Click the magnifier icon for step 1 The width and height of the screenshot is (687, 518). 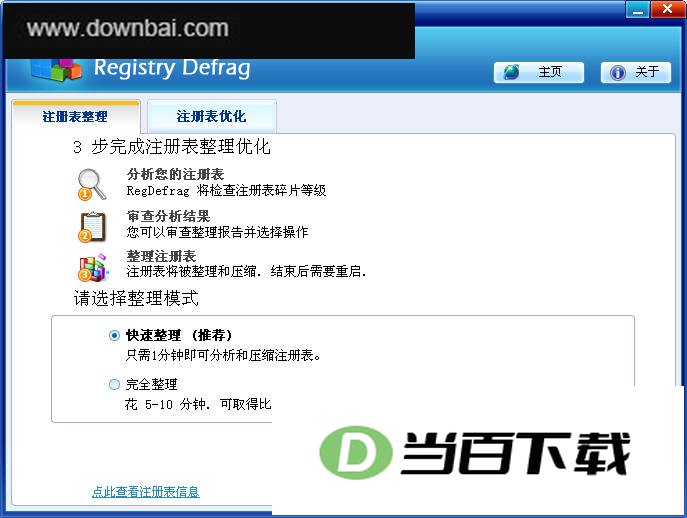click(x=92, y=184)
